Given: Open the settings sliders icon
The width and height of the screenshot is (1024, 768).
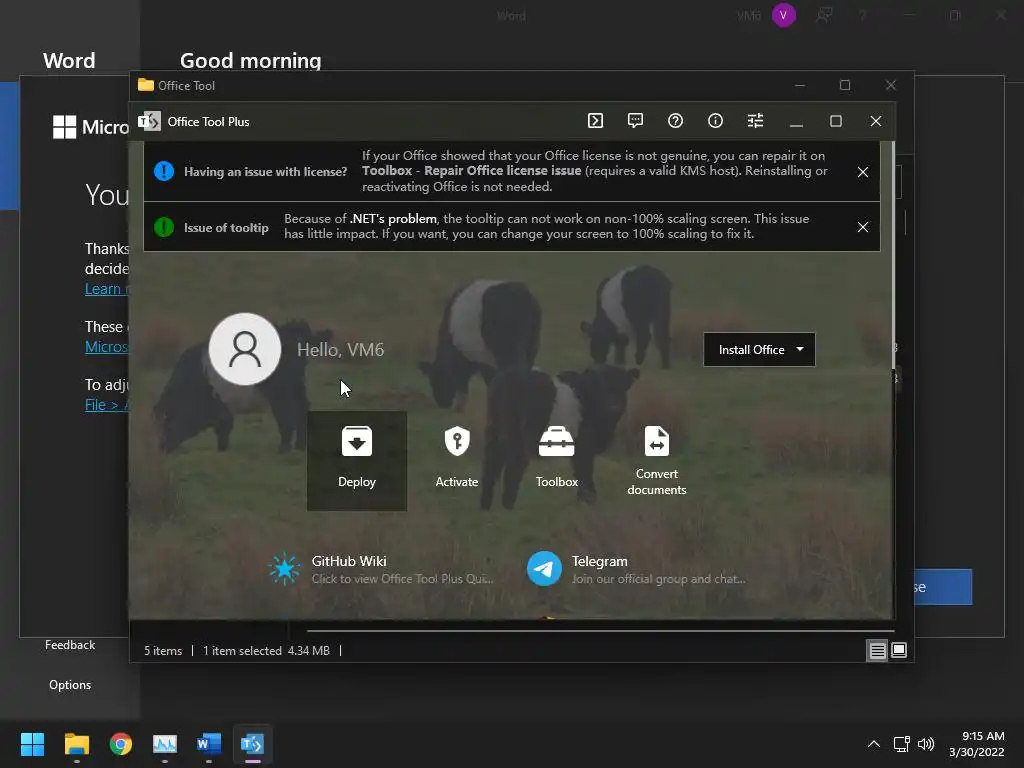Looking at the screenshot, I should point(755,121).
